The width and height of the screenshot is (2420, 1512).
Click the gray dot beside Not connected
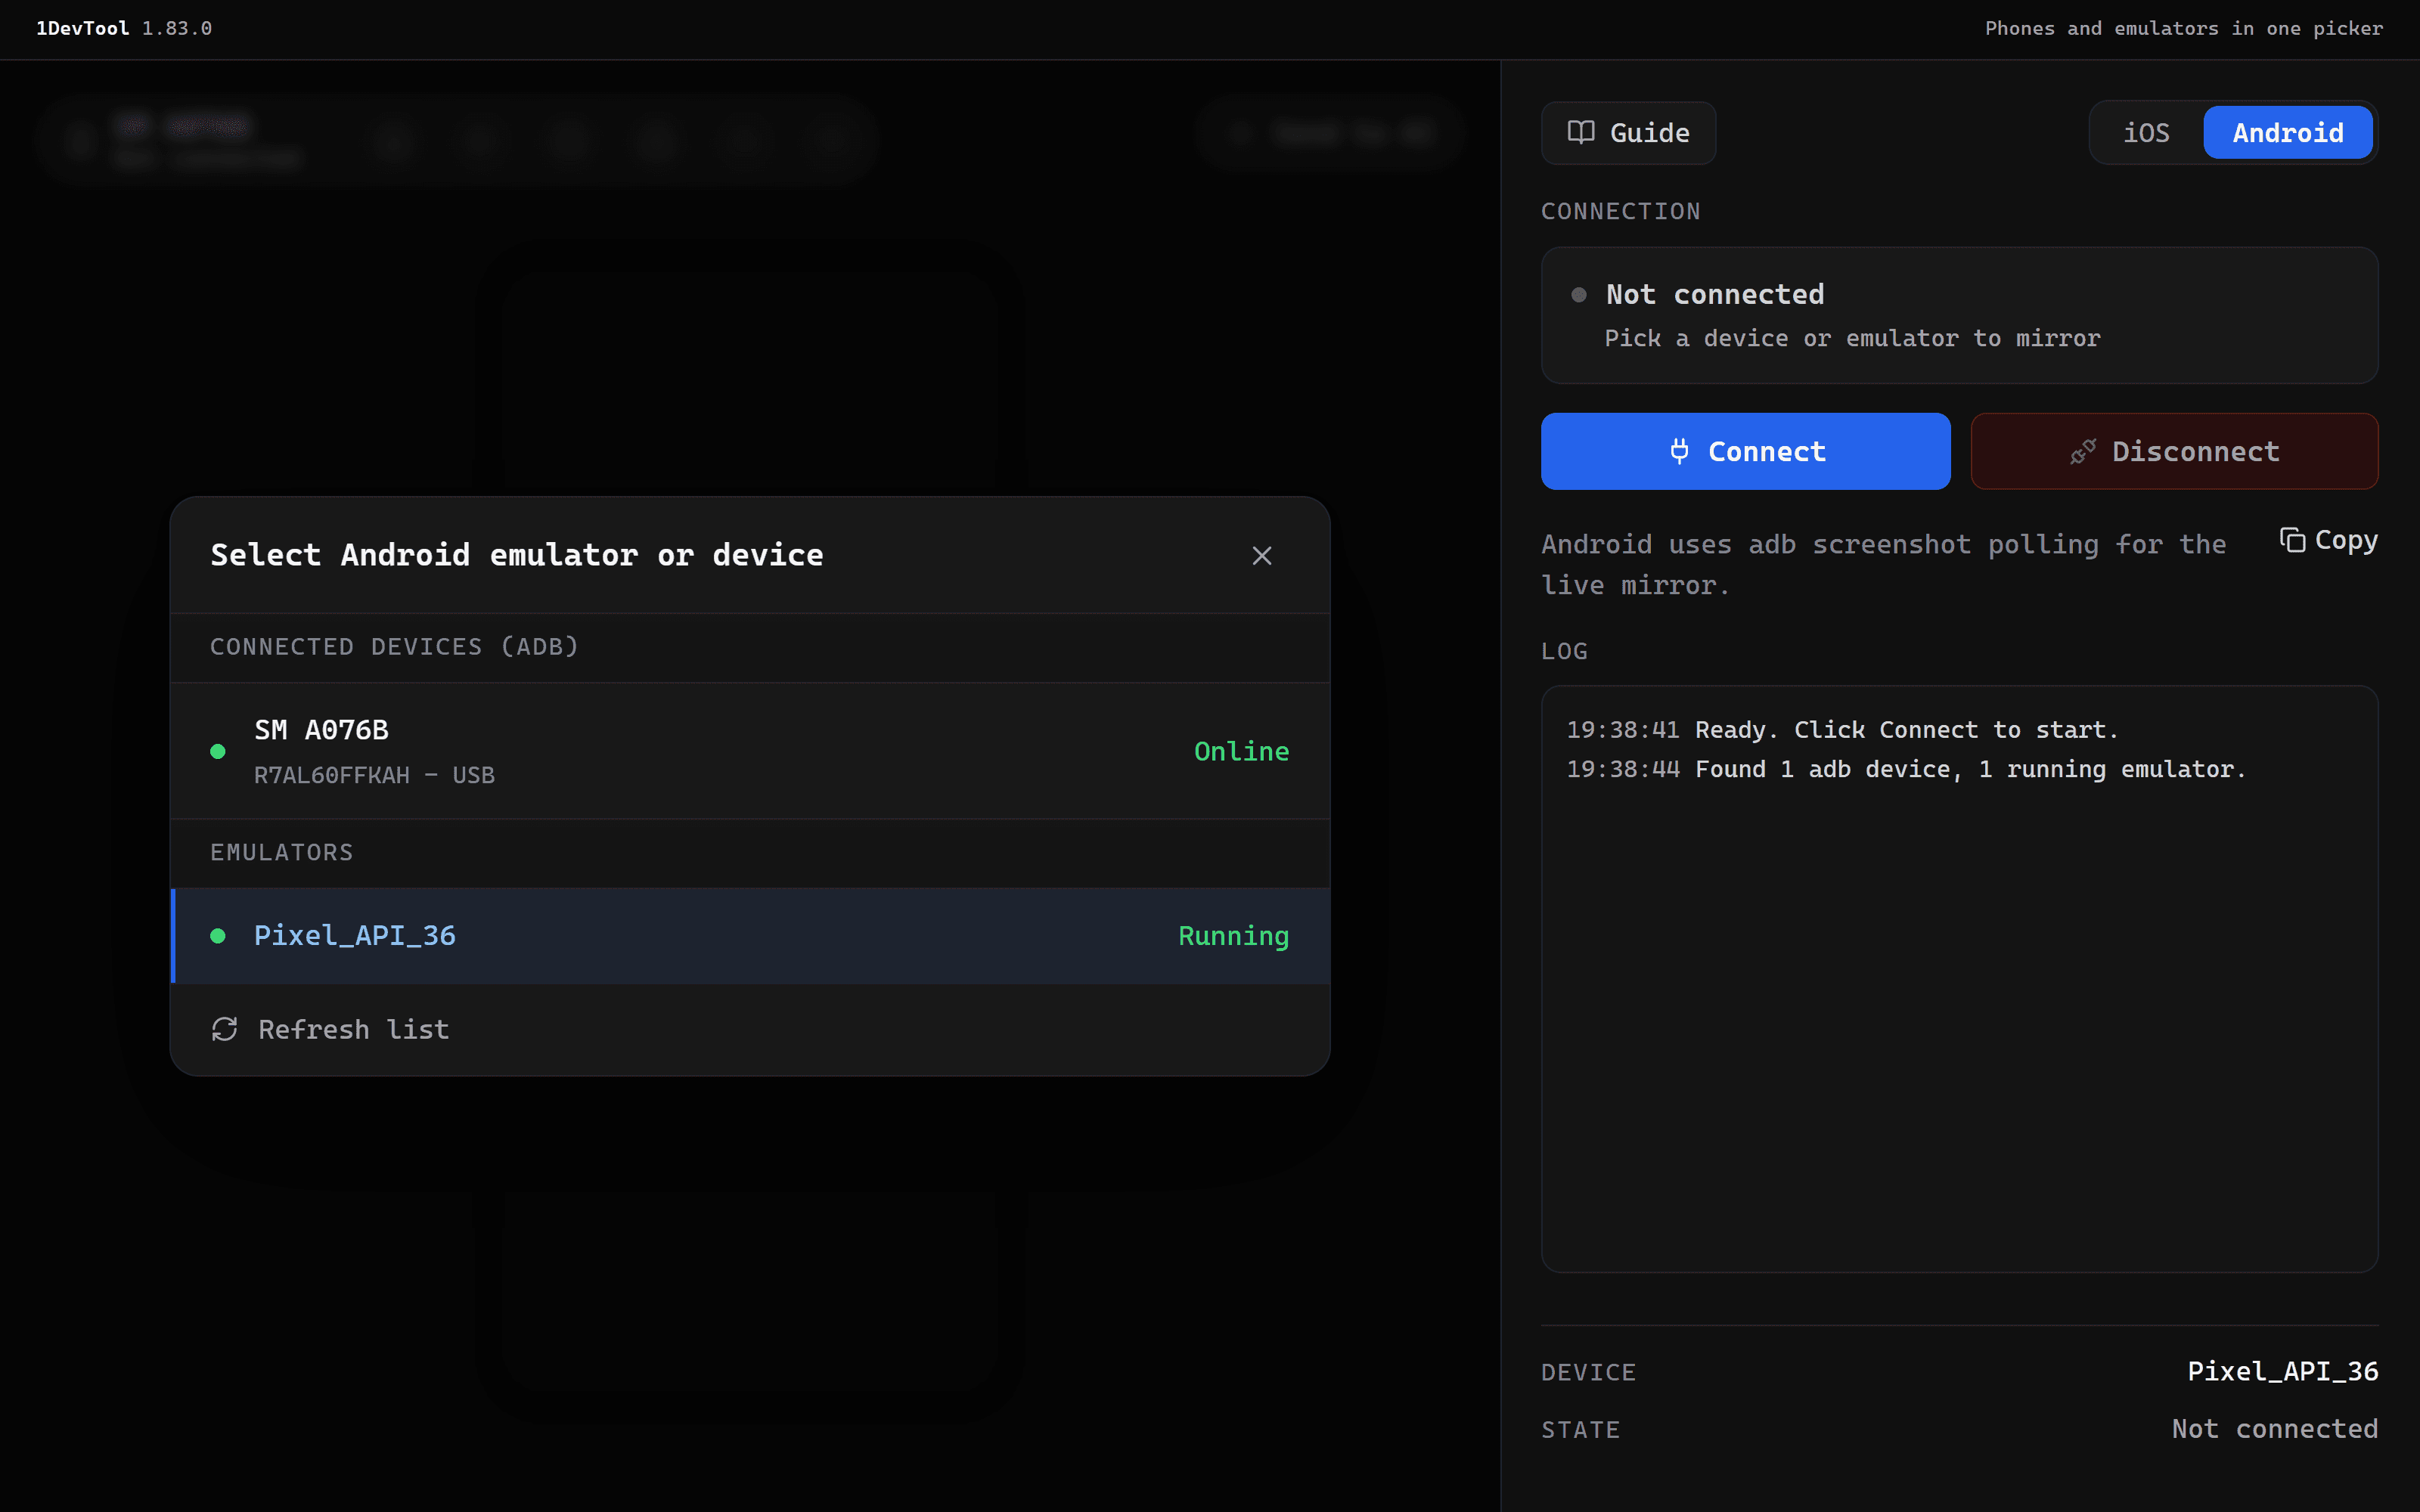[x=1579, y=294]
